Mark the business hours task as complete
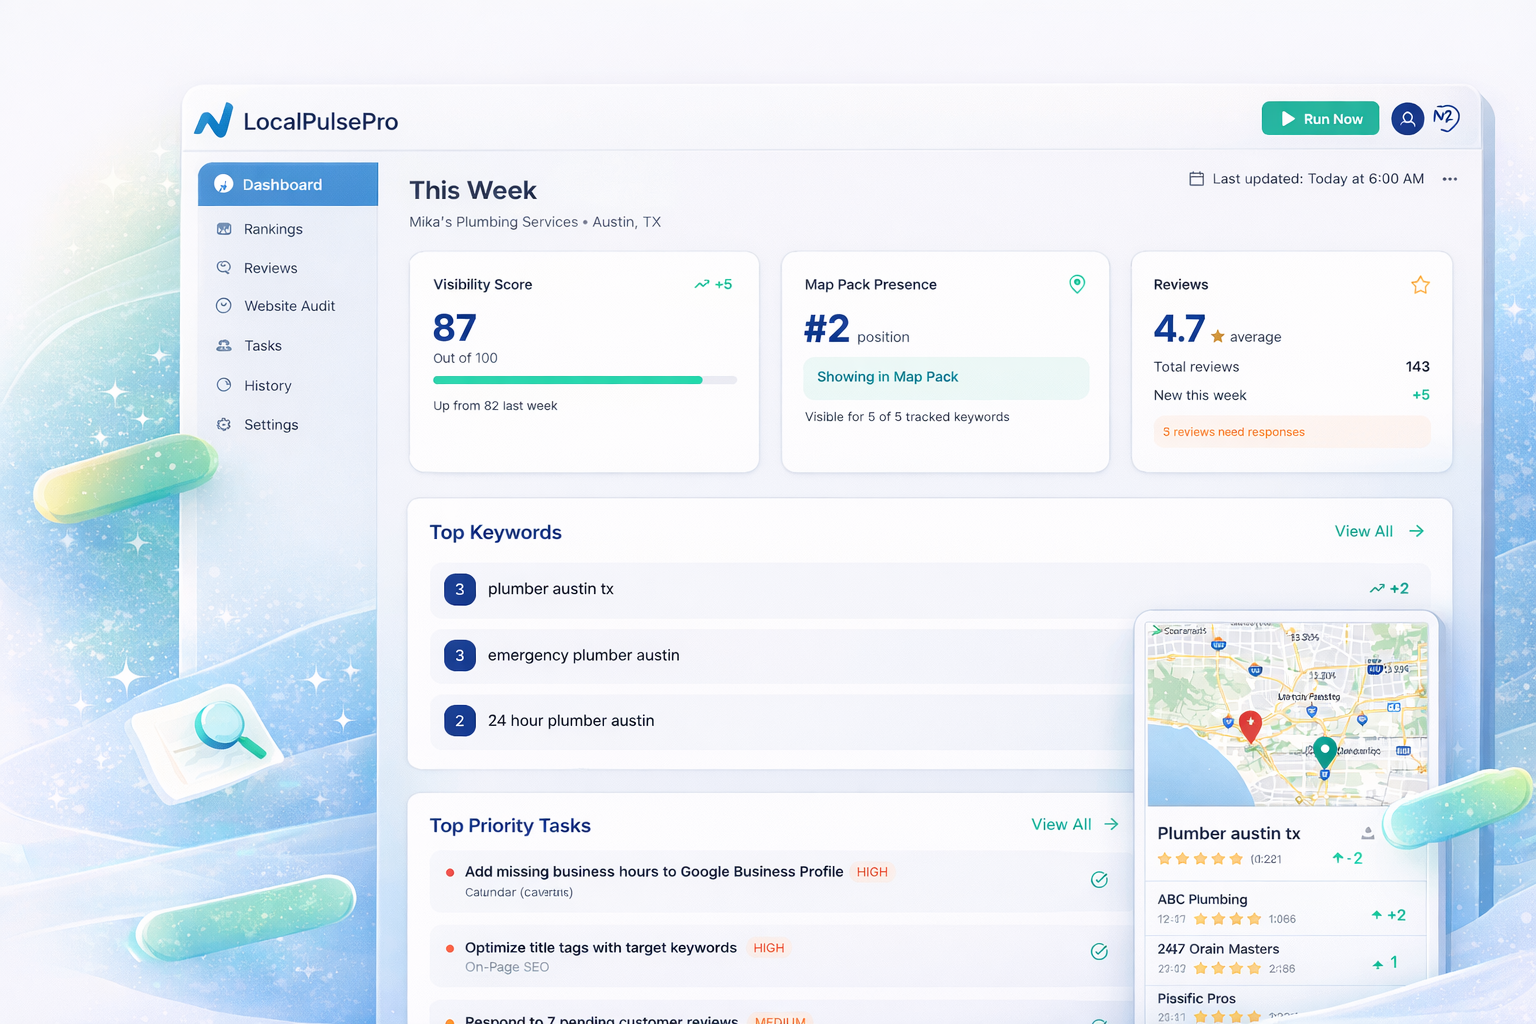1536x1024 pixels. pyautogui.click(x=1099, y=880)
